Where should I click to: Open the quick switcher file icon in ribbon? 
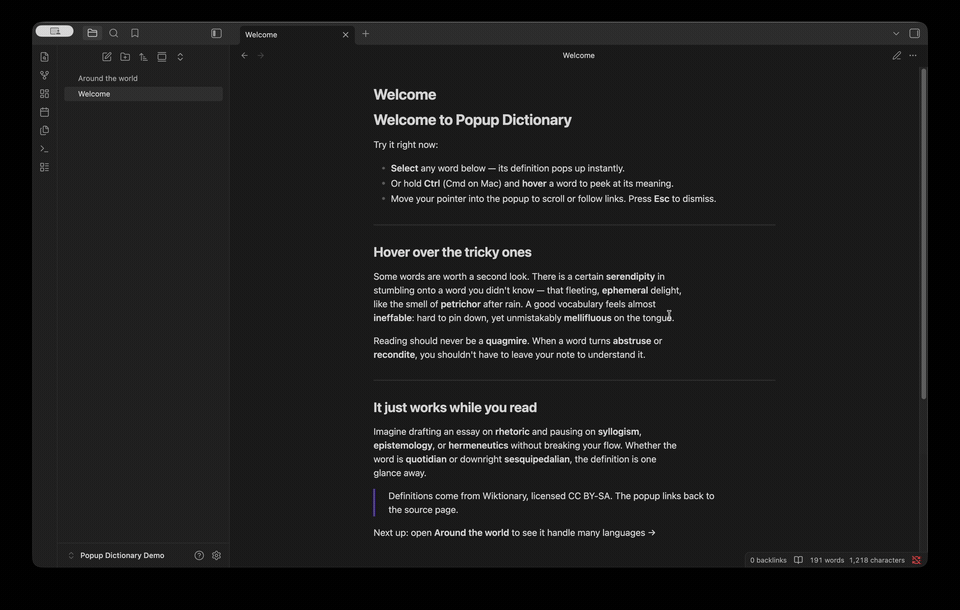(44, 57)
